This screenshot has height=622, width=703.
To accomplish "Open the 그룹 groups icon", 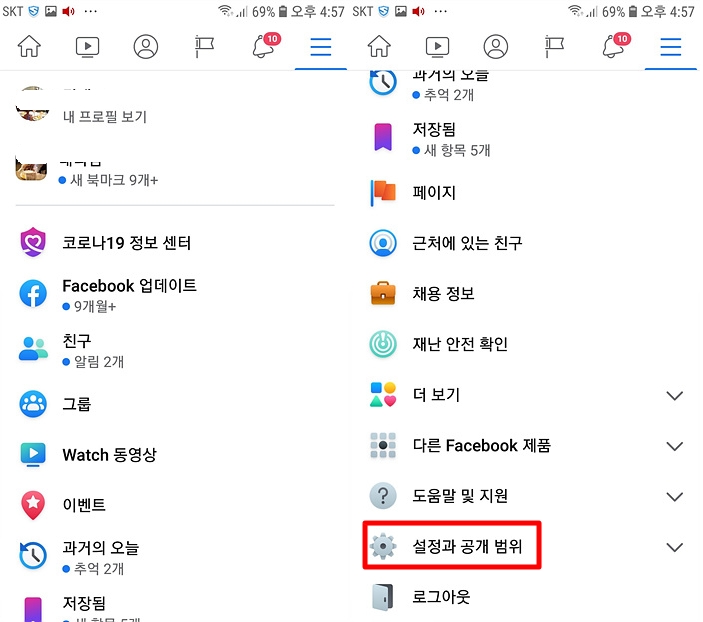I will 33,404.
